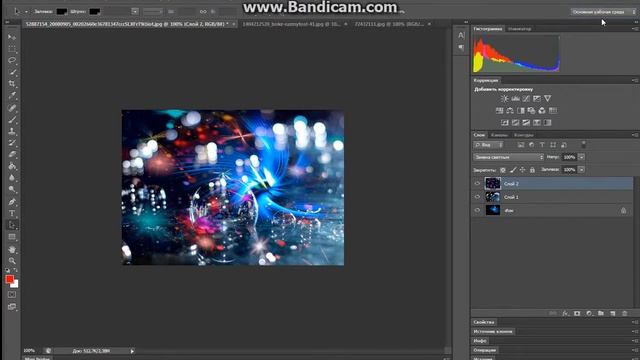Open the workspace switcher dropdown

pos(603,12)
